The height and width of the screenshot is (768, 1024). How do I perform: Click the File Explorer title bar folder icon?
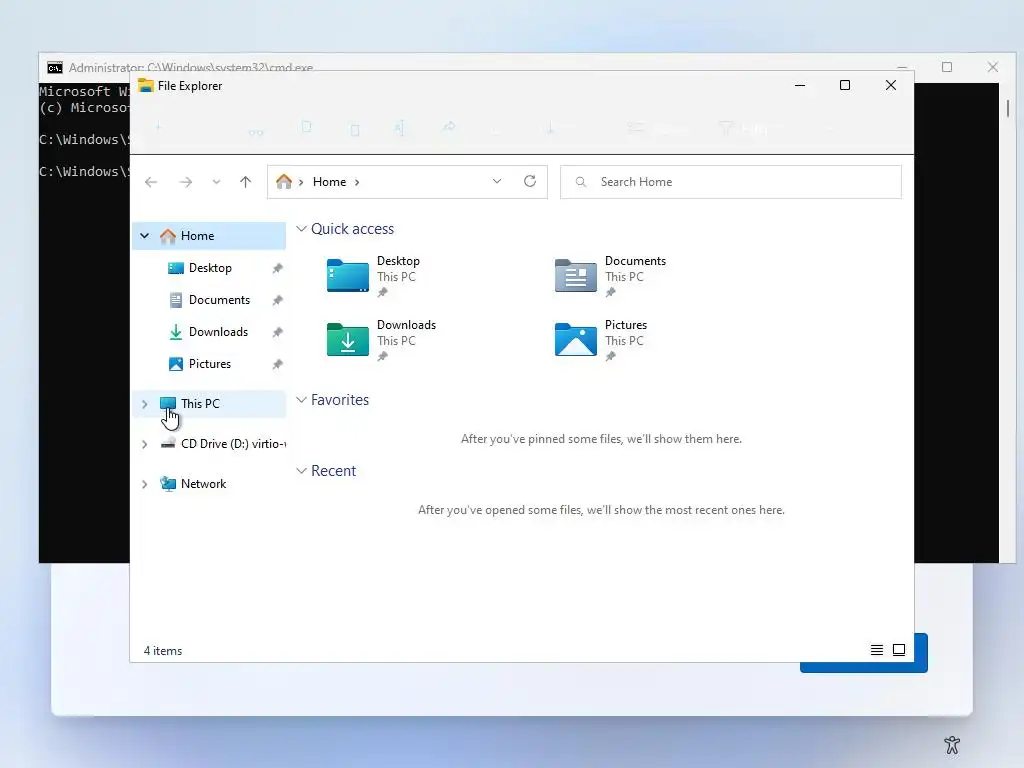pos(146,86)
